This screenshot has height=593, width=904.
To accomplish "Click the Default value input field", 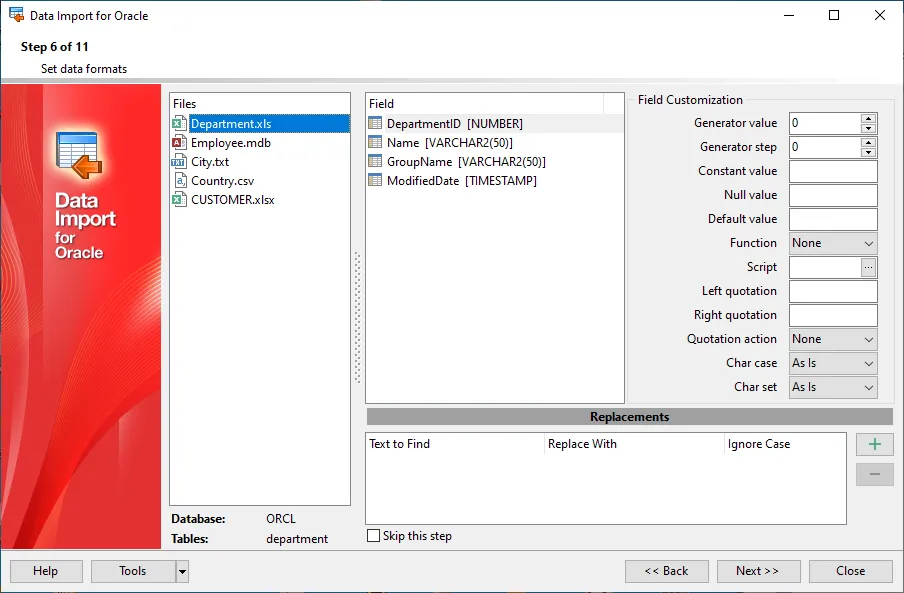I will click(x=833, y=219).
